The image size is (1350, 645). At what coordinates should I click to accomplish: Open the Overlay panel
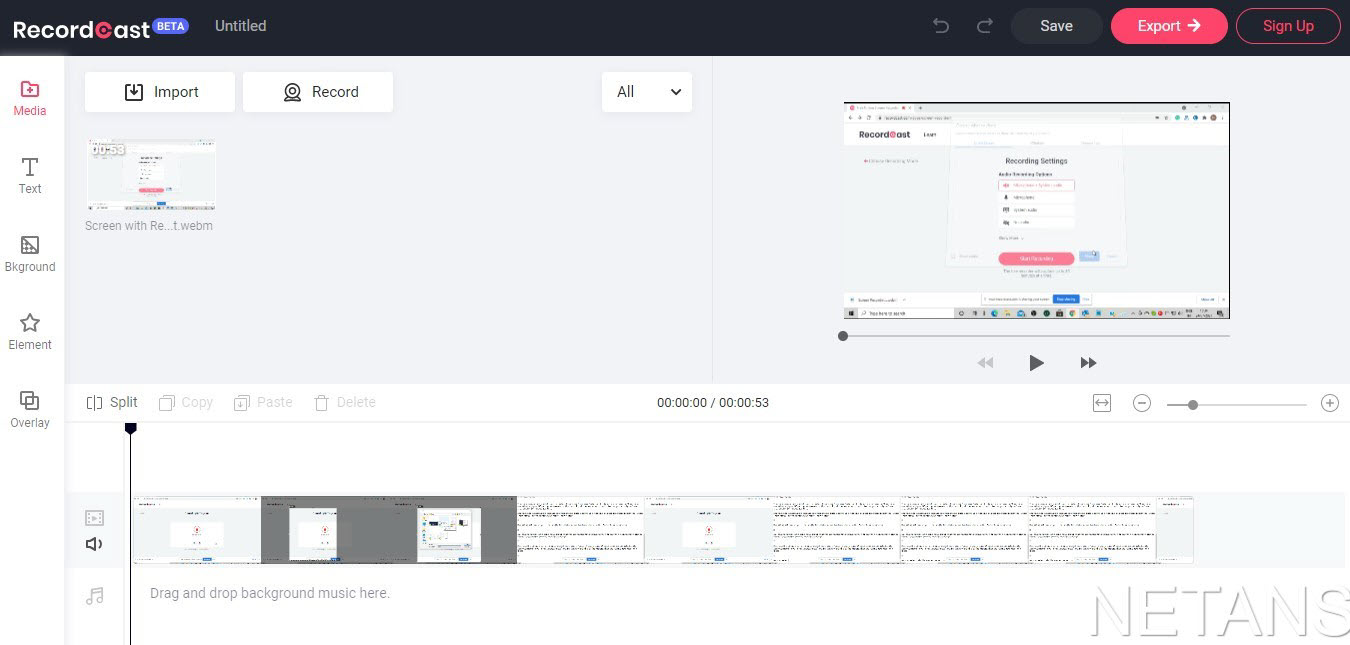(30, 408)
